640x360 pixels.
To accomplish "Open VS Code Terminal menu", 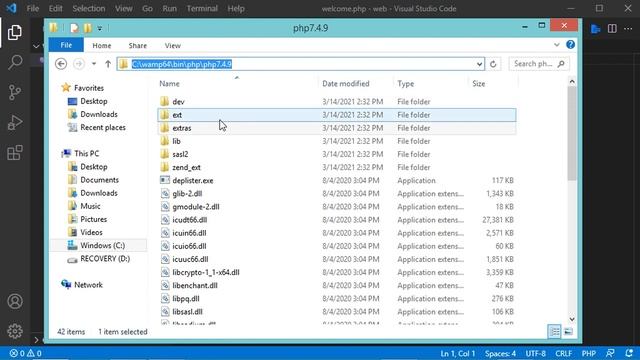I will click(202, 9).
